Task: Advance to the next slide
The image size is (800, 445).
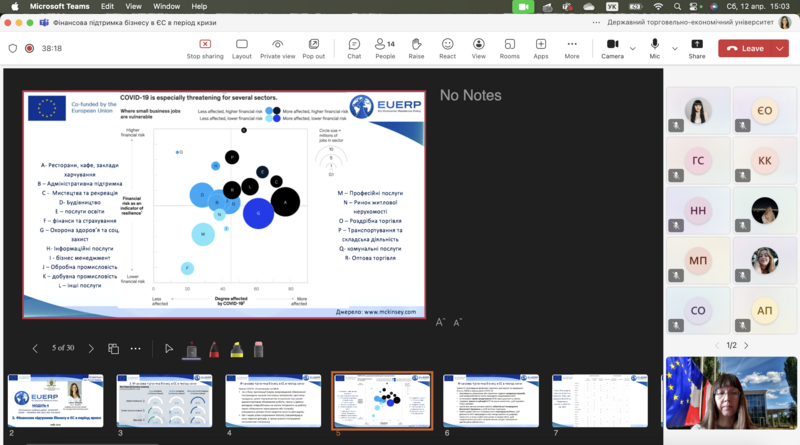Action: pyautogui.click(x=91, y=349)
